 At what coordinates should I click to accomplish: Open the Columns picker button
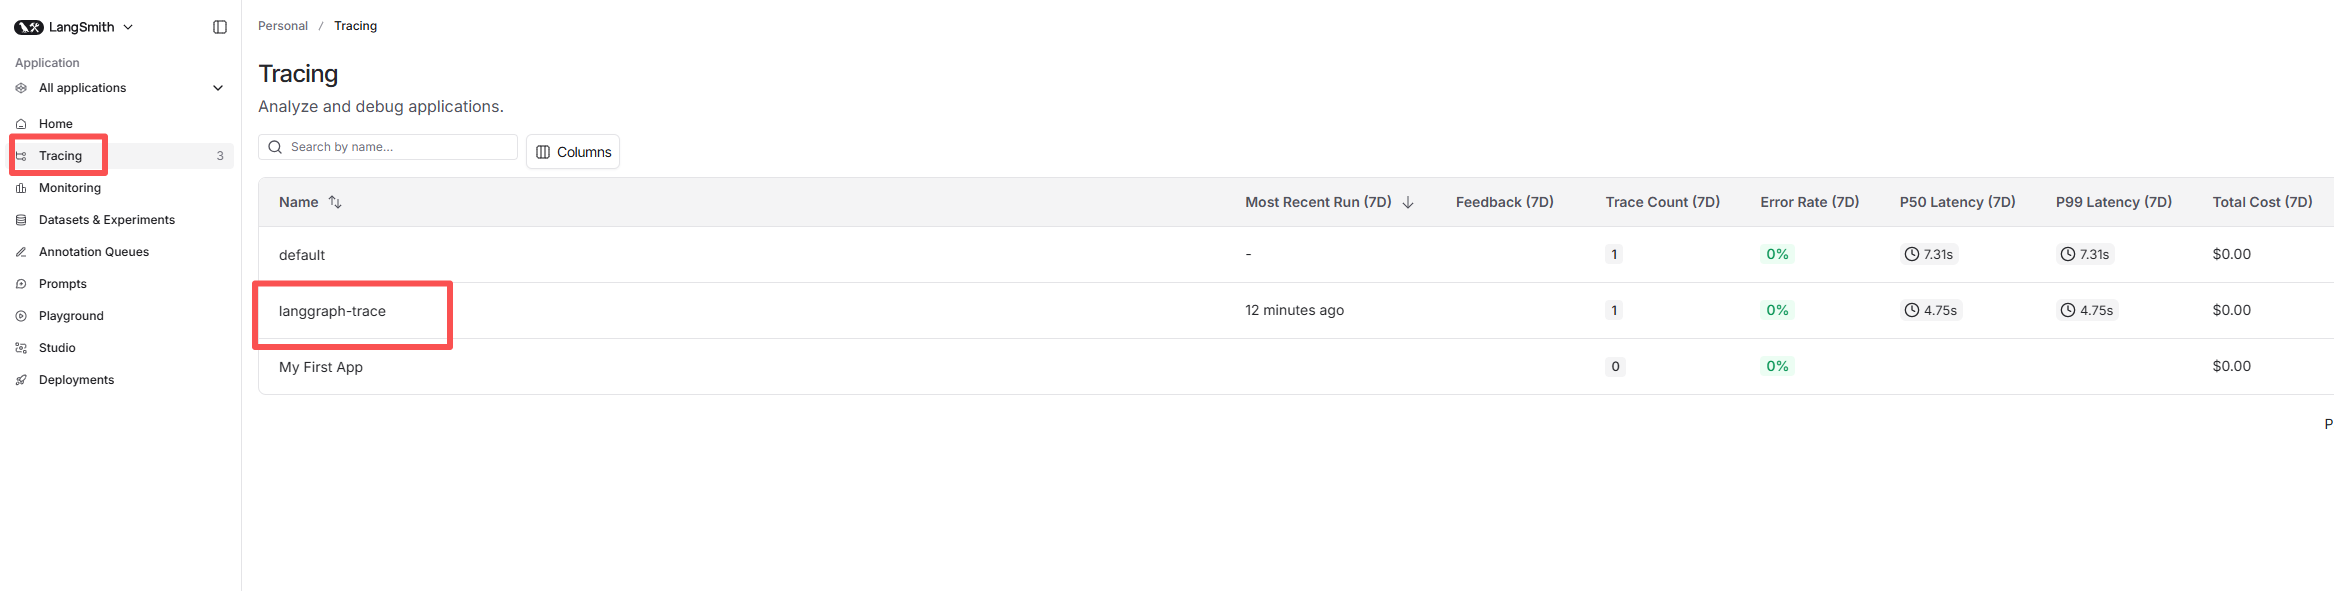pyautogui.click(x=573, y=152)
